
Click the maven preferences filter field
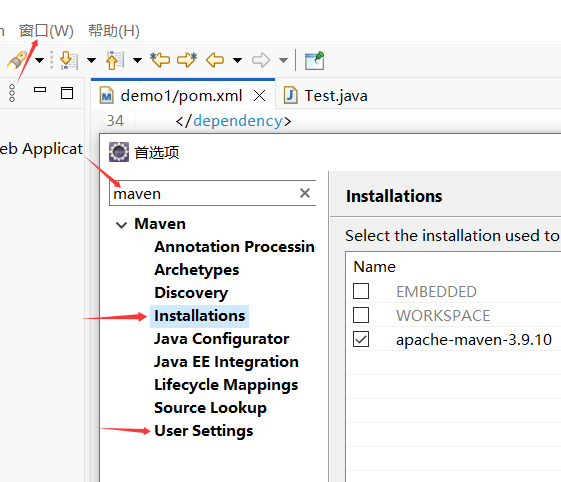click(204, 193)
